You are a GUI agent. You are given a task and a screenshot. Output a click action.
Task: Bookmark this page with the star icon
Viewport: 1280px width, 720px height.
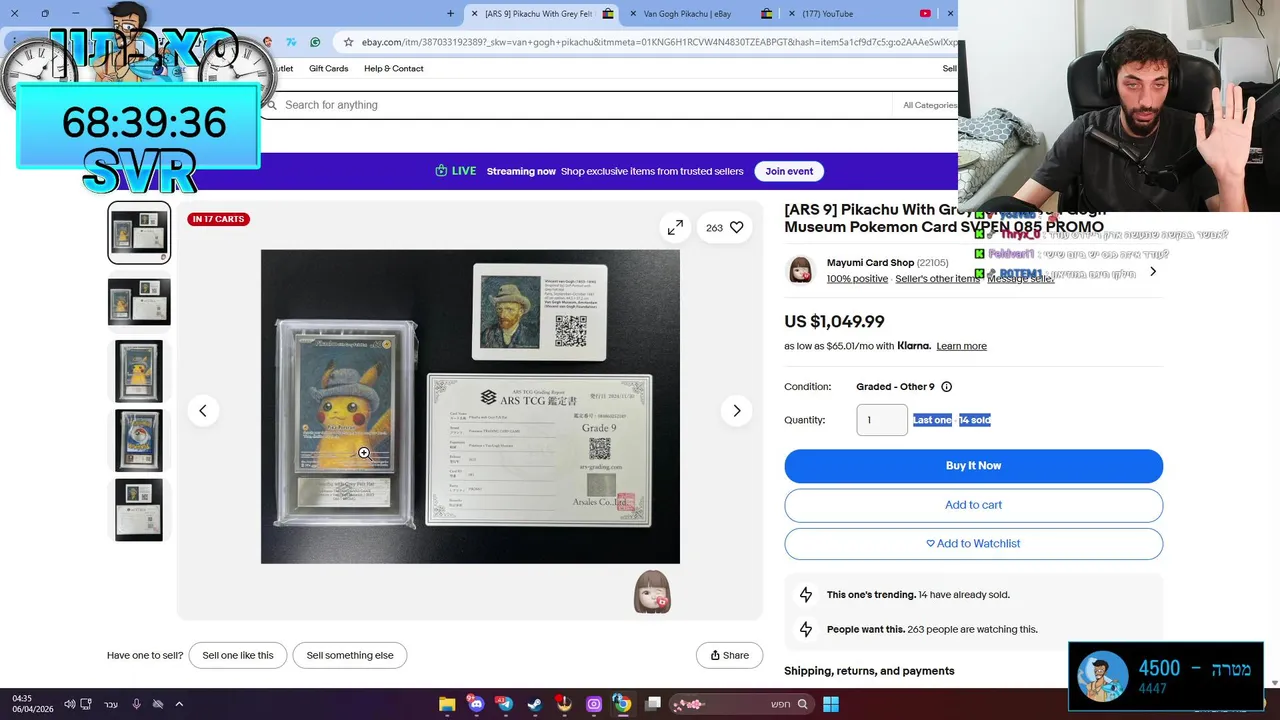(x=348, y=42)
